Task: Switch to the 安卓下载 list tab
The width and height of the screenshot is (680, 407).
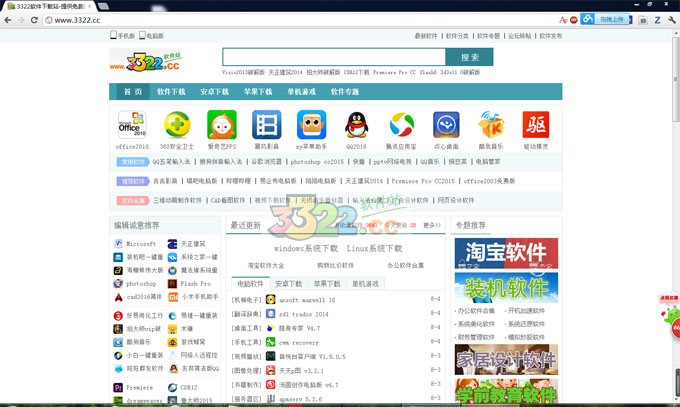Action: [x=289, y=284]
